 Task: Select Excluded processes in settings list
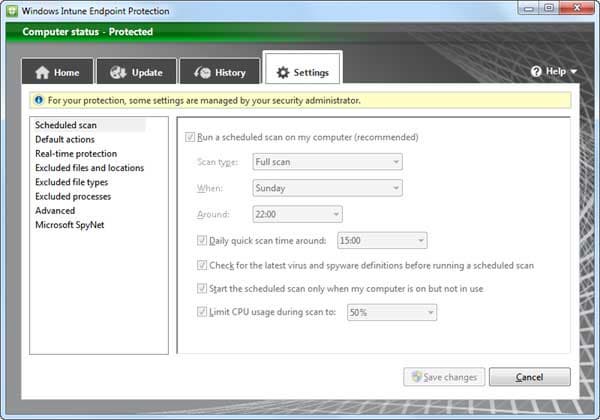point(73,196)
